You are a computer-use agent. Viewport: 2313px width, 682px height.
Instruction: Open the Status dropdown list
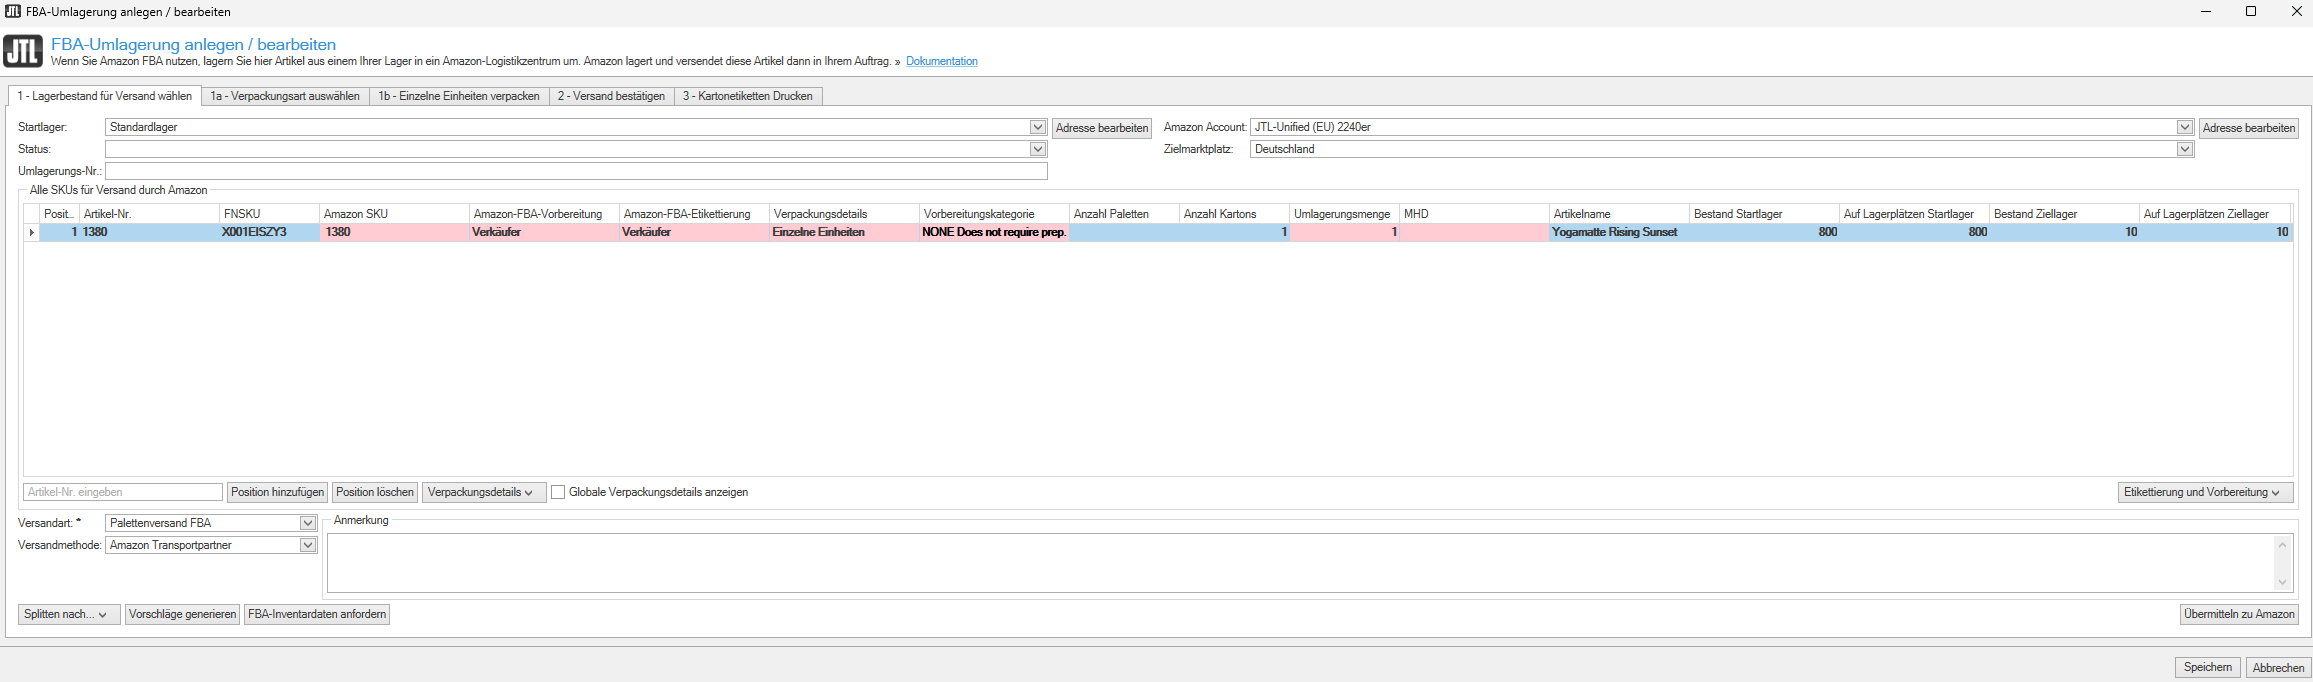[1037, 149]
